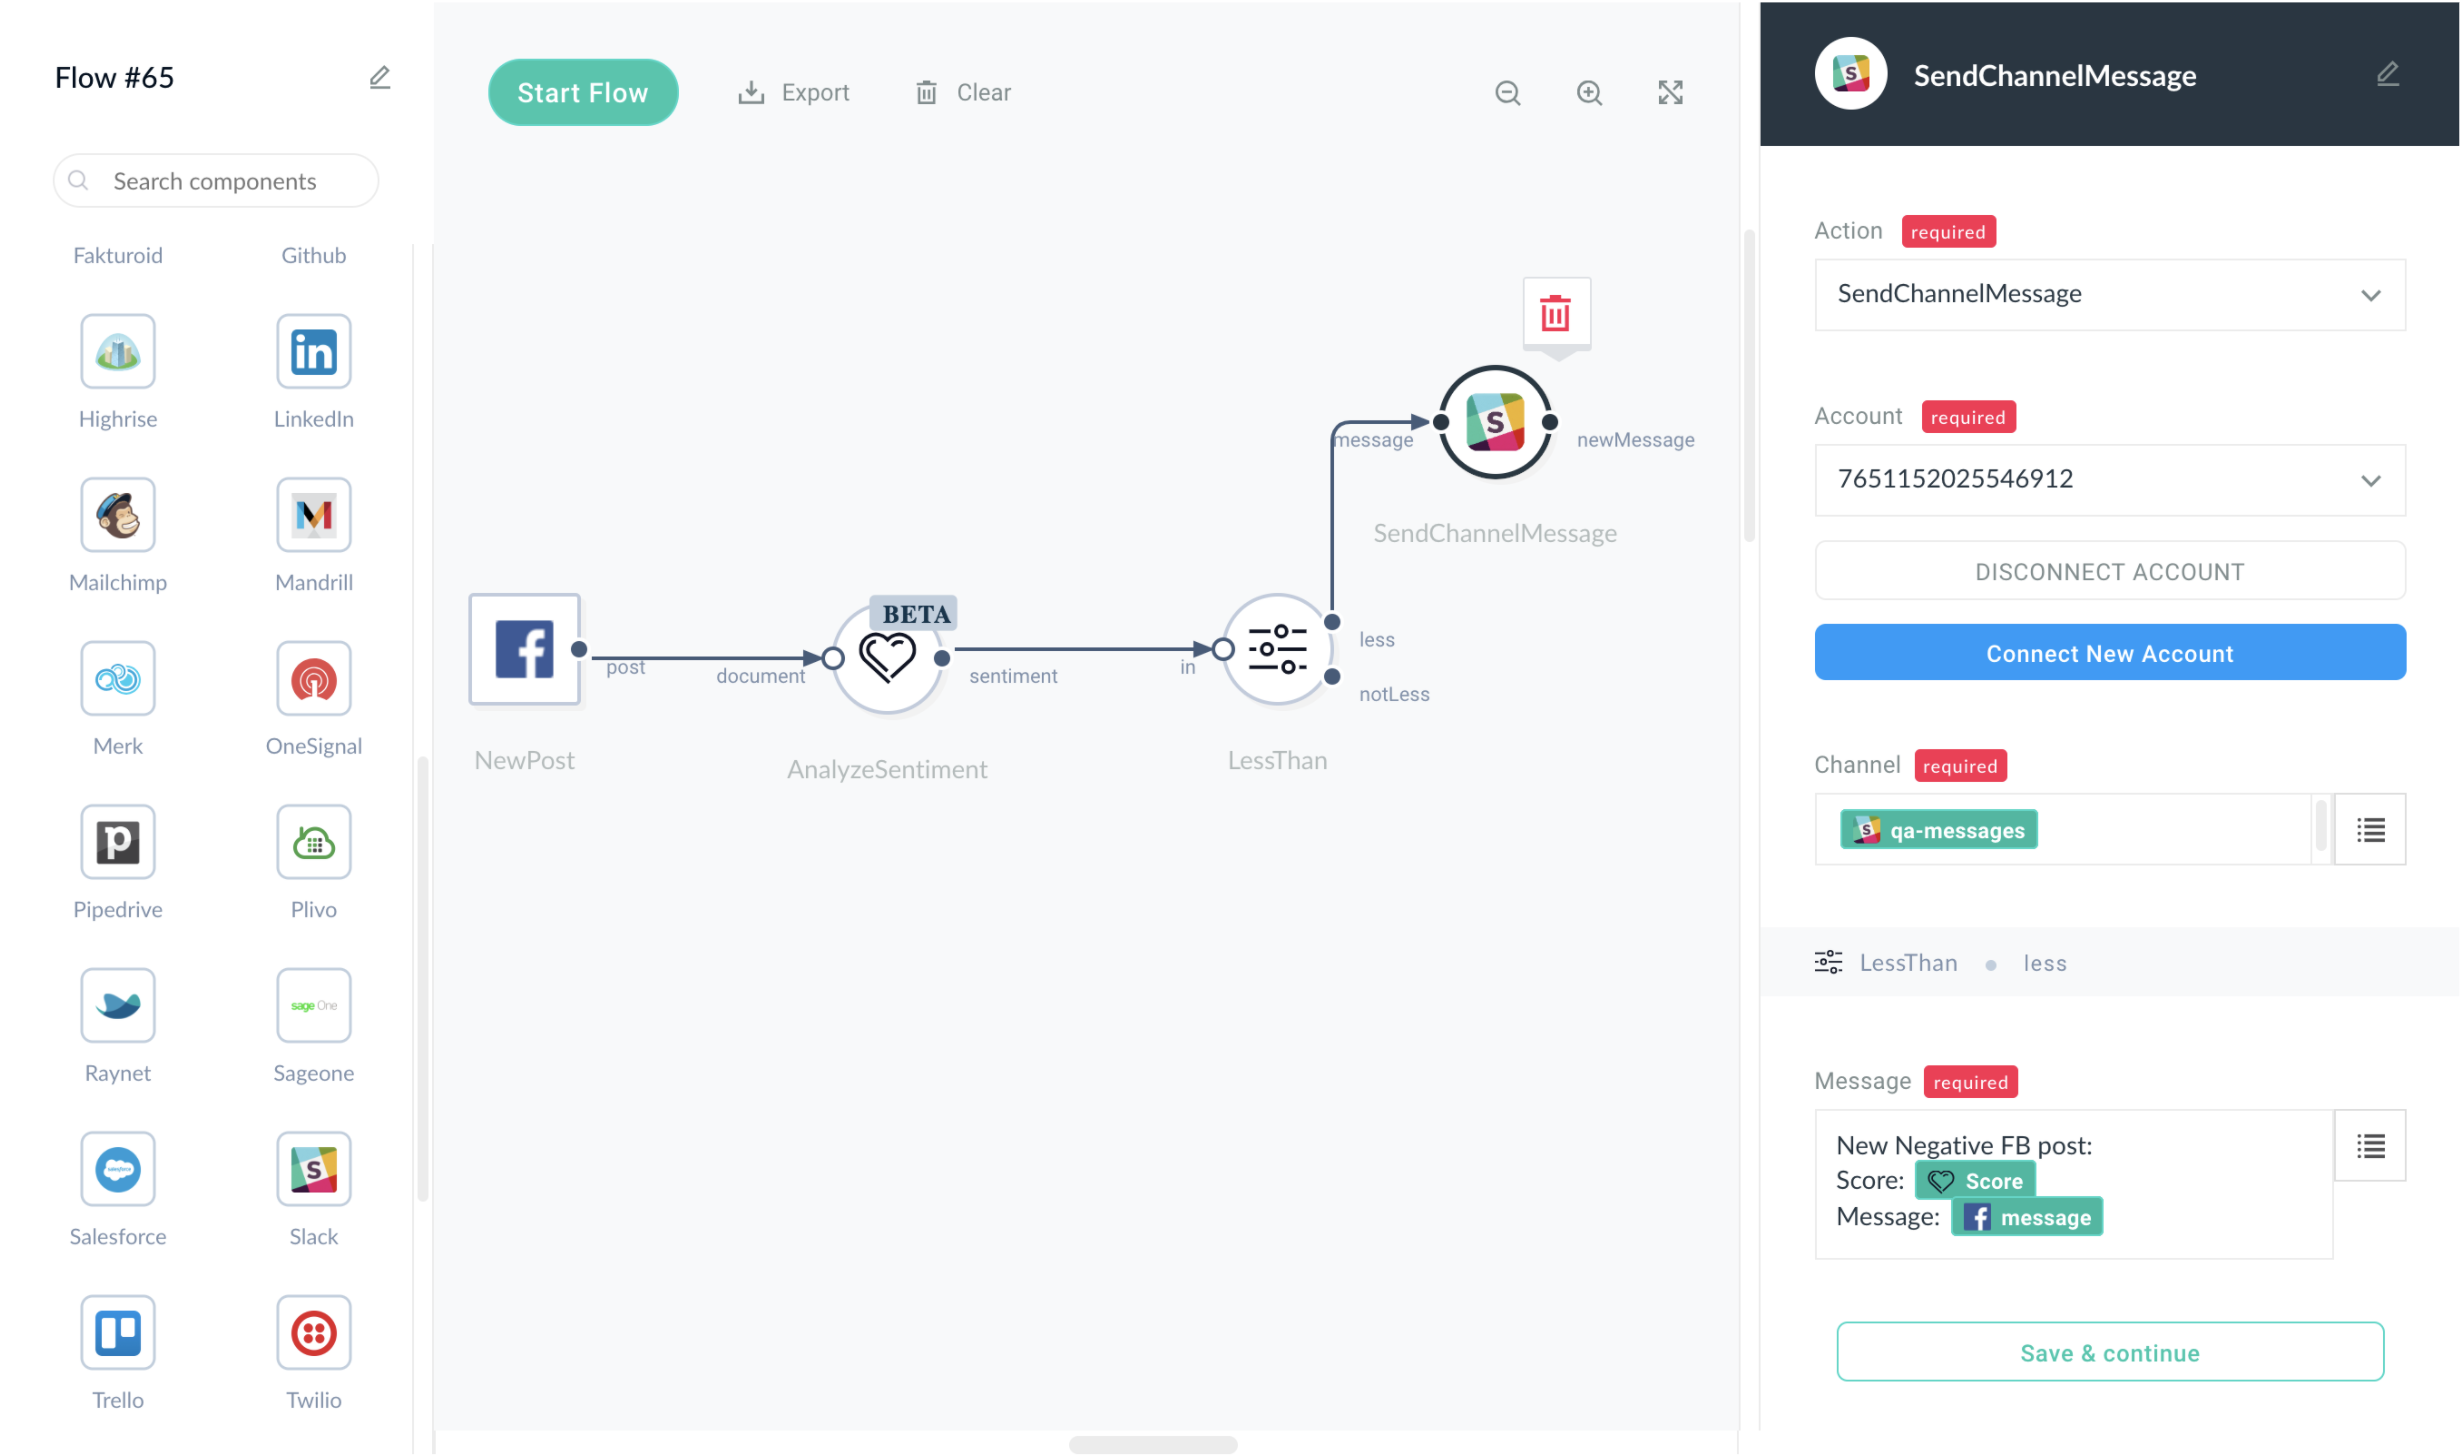Click the red trash delete node icon
The width and height of the screenshot is (2460, 1456).
1555,314
